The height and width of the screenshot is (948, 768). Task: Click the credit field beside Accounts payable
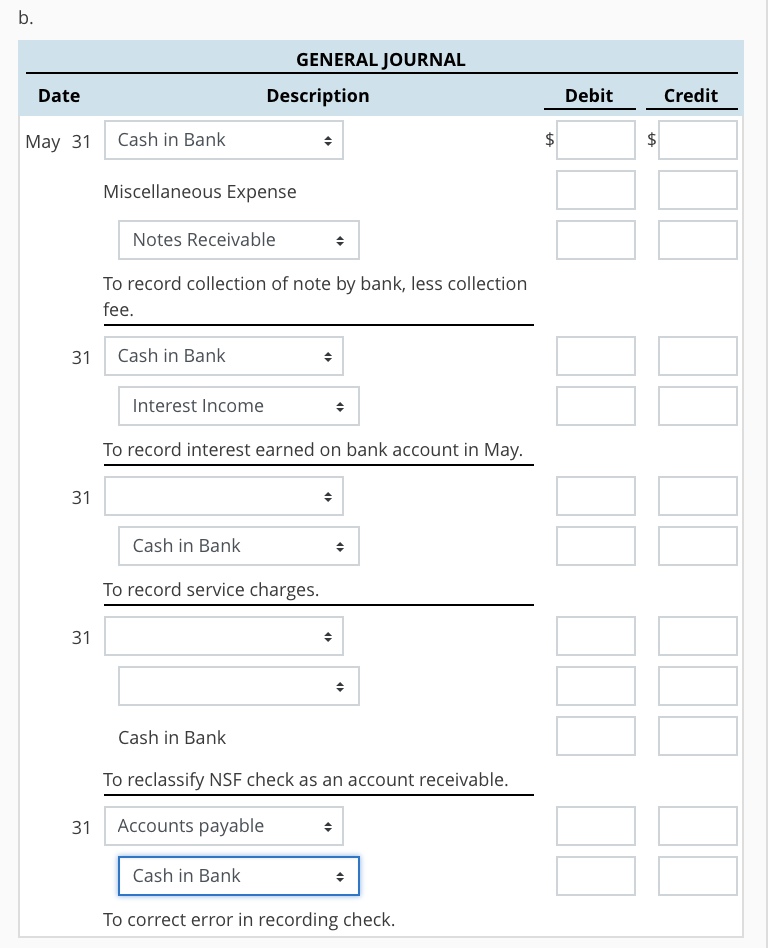click(697, 826)
